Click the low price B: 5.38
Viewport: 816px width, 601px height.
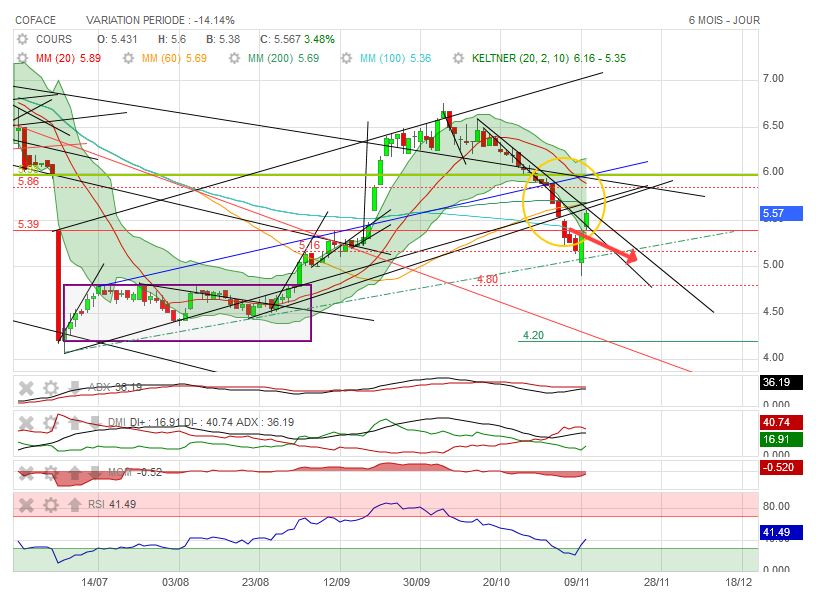point(223,39)
